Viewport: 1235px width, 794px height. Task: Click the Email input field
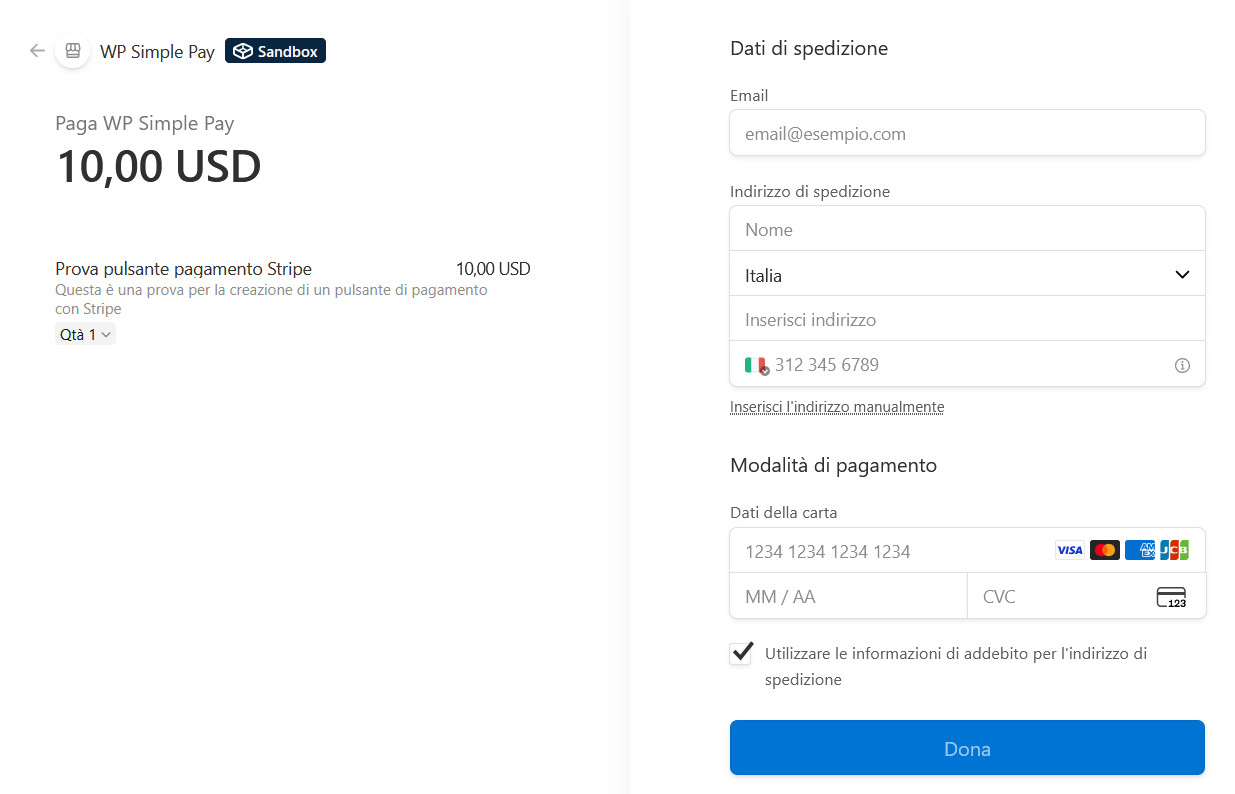(x=967, y=132)
